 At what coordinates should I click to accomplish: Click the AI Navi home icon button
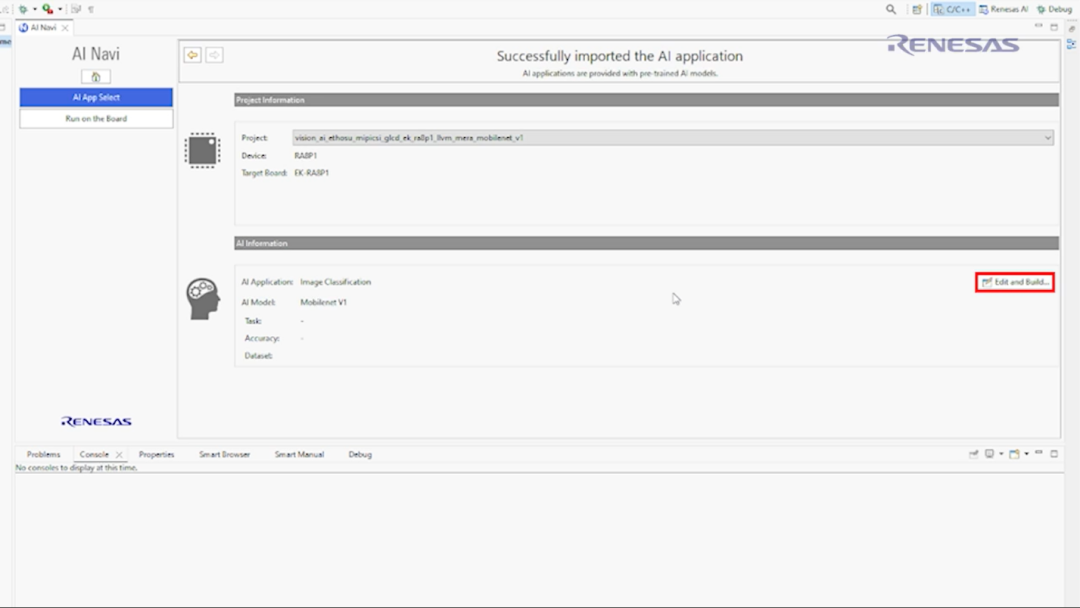96,76
